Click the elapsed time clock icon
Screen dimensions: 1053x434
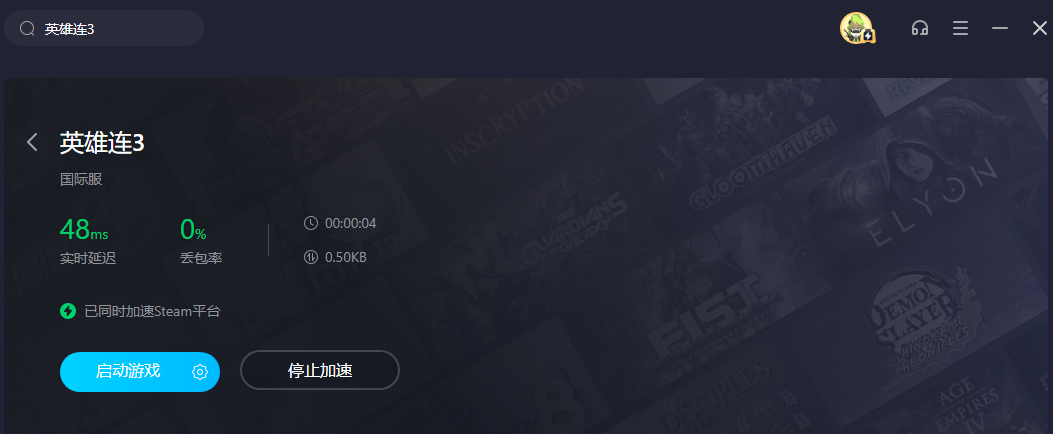tap(310, 223)
